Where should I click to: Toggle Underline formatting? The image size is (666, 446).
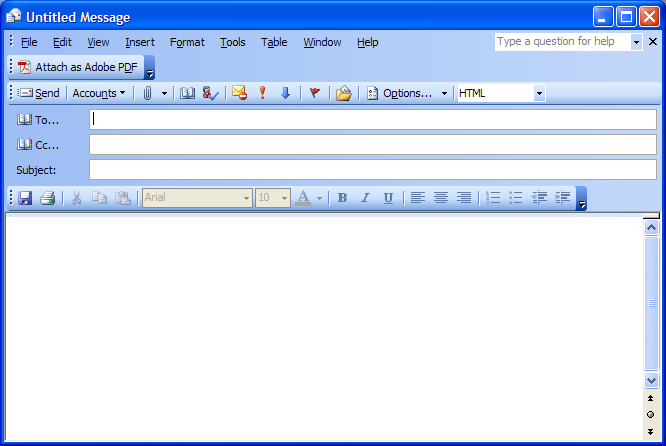click(388, 198)
